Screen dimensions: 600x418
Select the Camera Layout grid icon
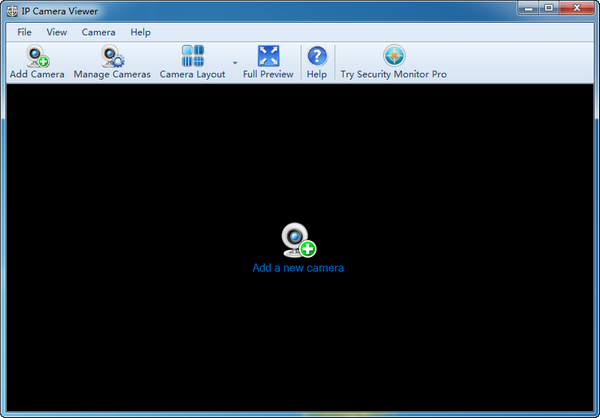click(192, 56)
